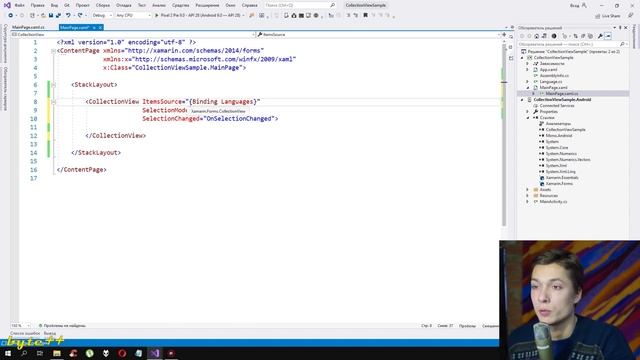Select App.xaml in Solution Explorer
Viewport: 640px width, 360px height.
[x=548, y=70]
